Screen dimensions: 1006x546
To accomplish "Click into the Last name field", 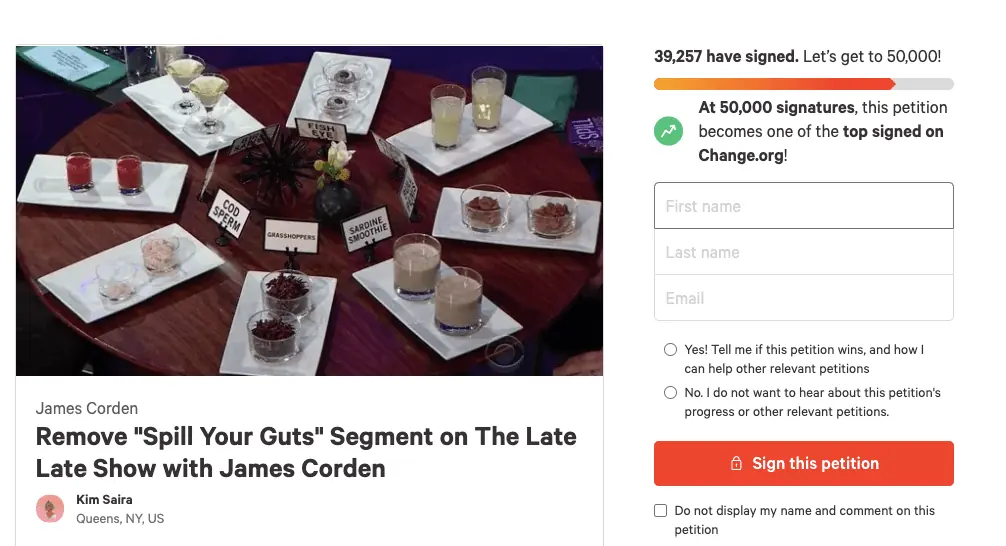I will pos(803,252).
